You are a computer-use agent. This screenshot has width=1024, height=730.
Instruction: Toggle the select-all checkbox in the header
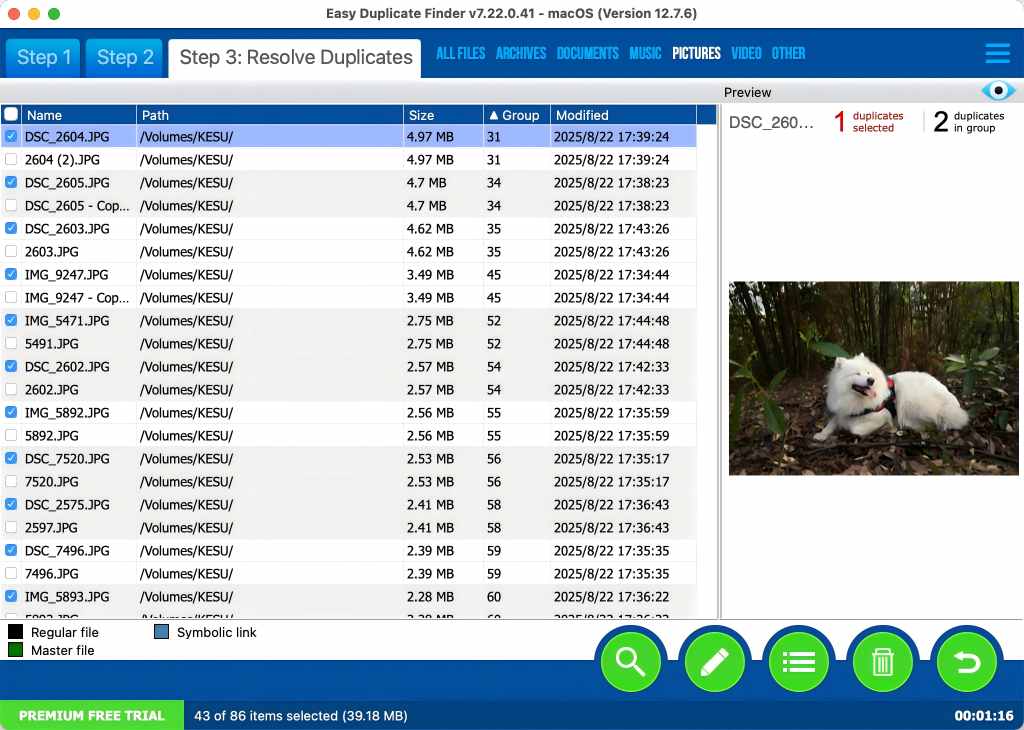(x=11, y=114)
